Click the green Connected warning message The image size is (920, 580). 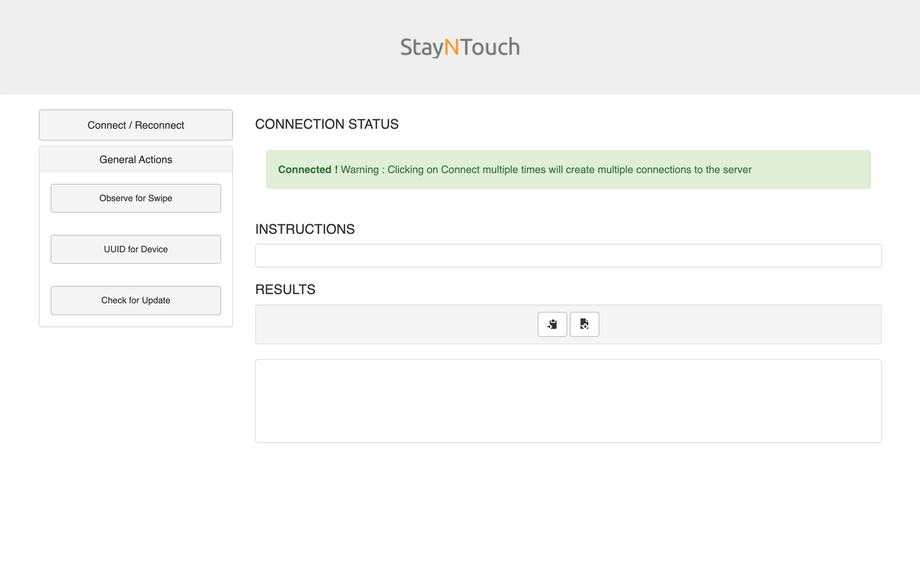click(x=568, y=169)
